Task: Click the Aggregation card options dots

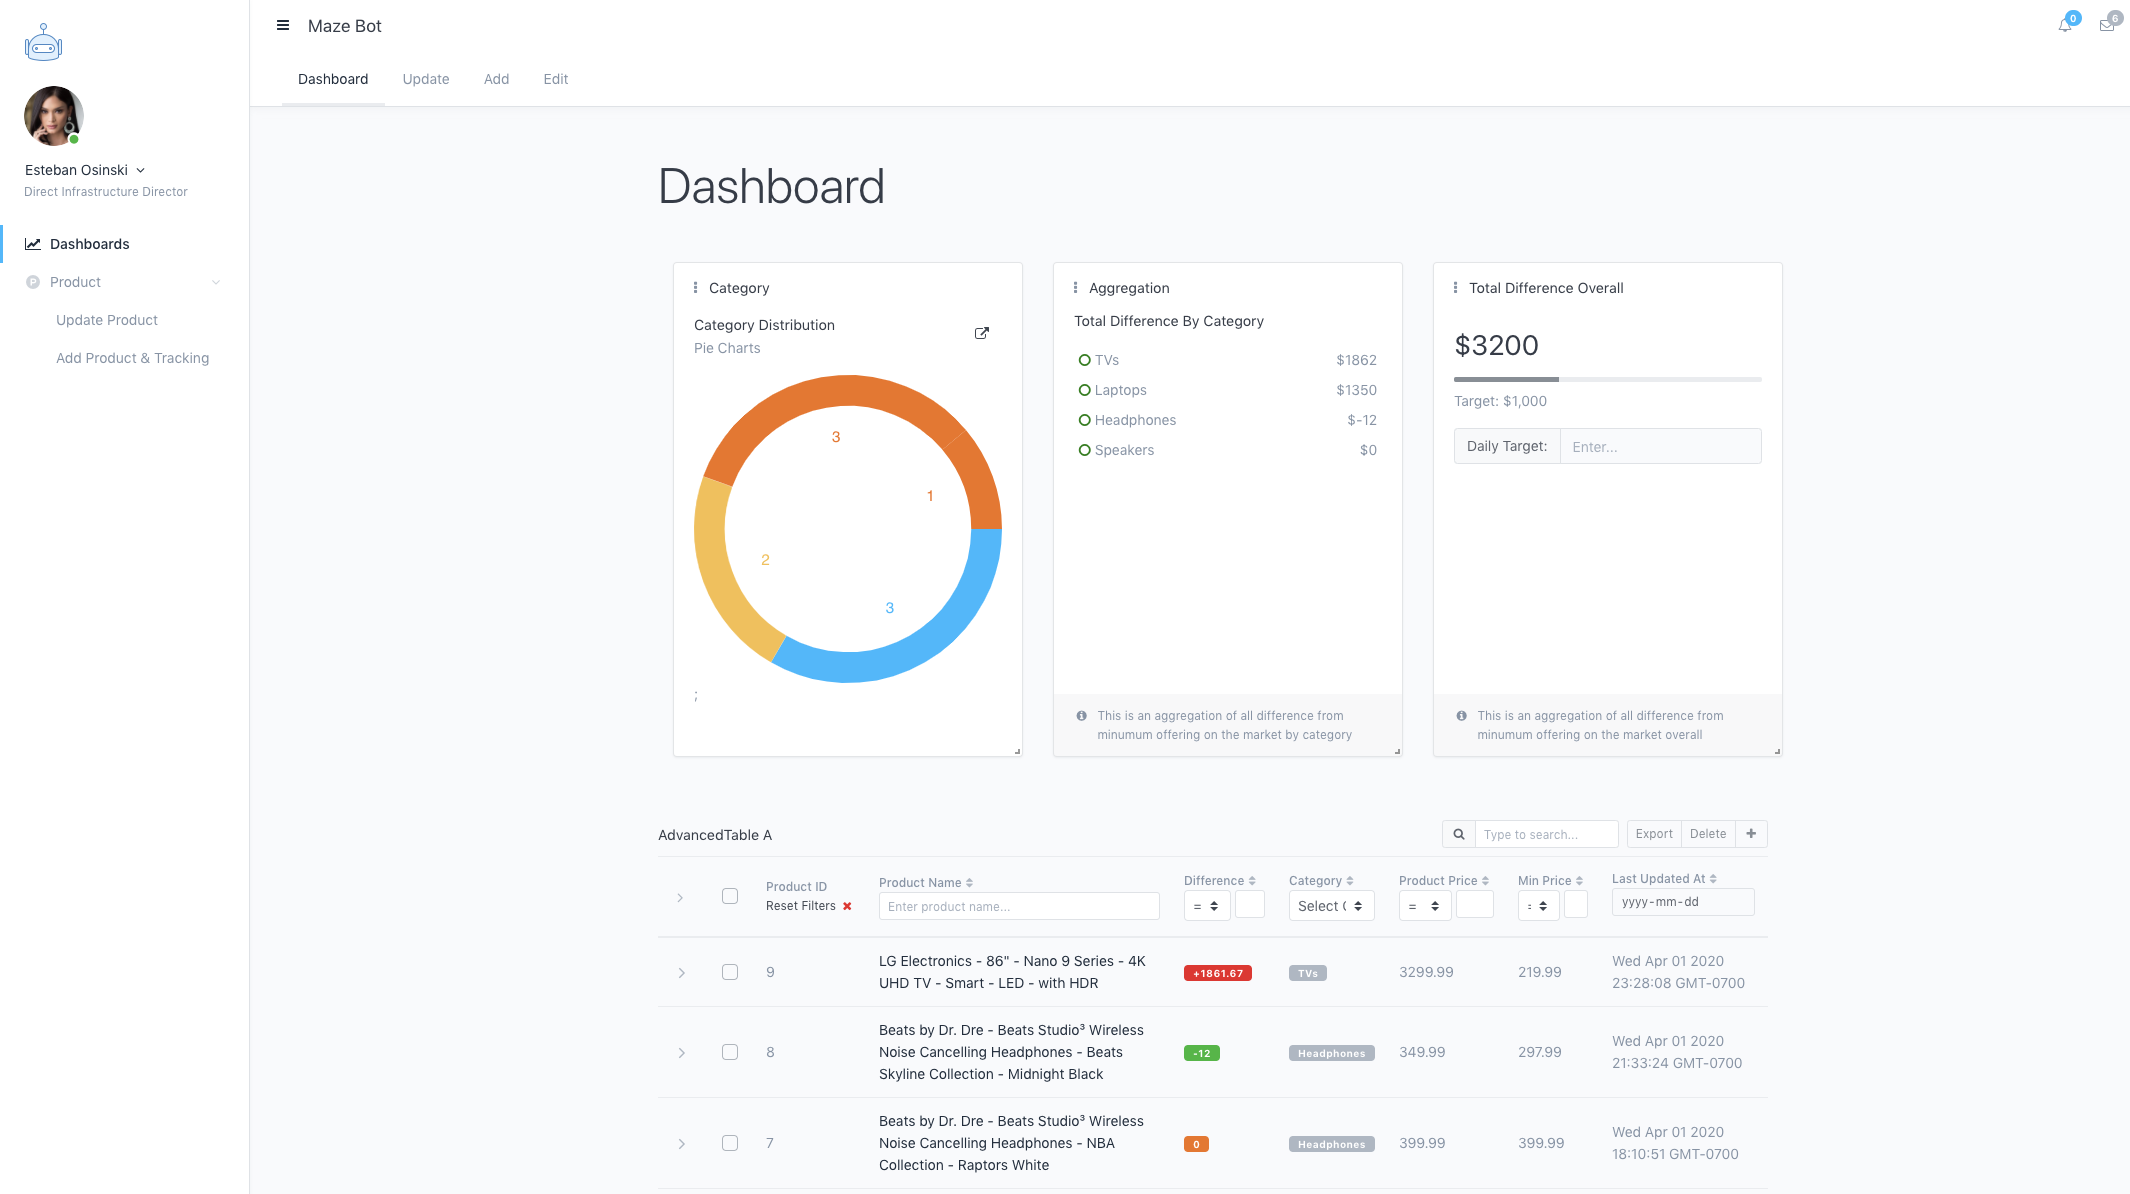Action: [1075, 288]
